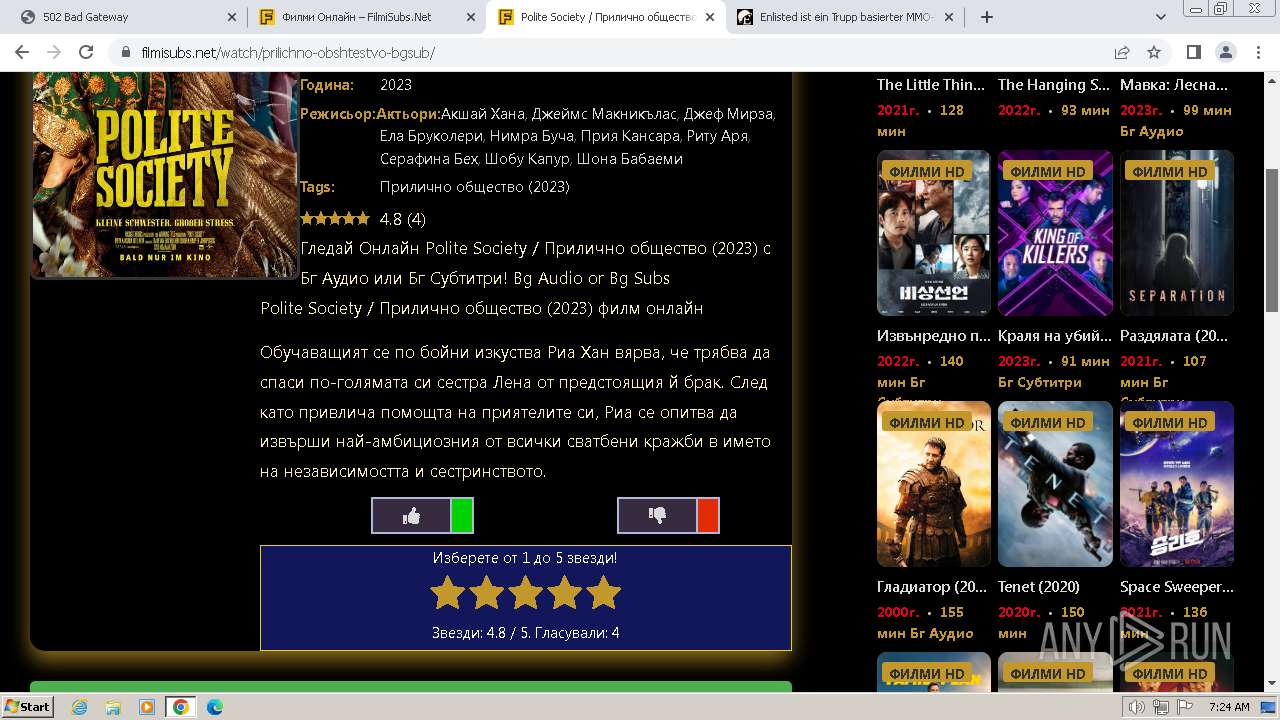Share this page via toolbar icon

pos(1122,52)
